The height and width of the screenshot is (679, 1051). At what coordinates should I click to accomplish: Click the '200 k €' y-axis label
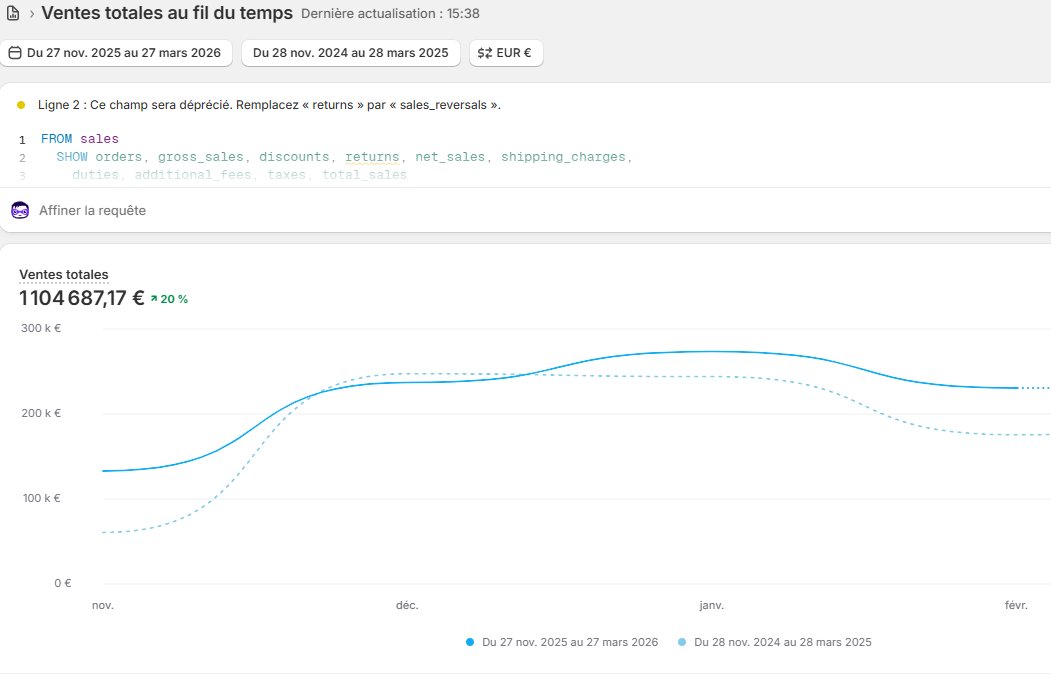tap(41, 414)
